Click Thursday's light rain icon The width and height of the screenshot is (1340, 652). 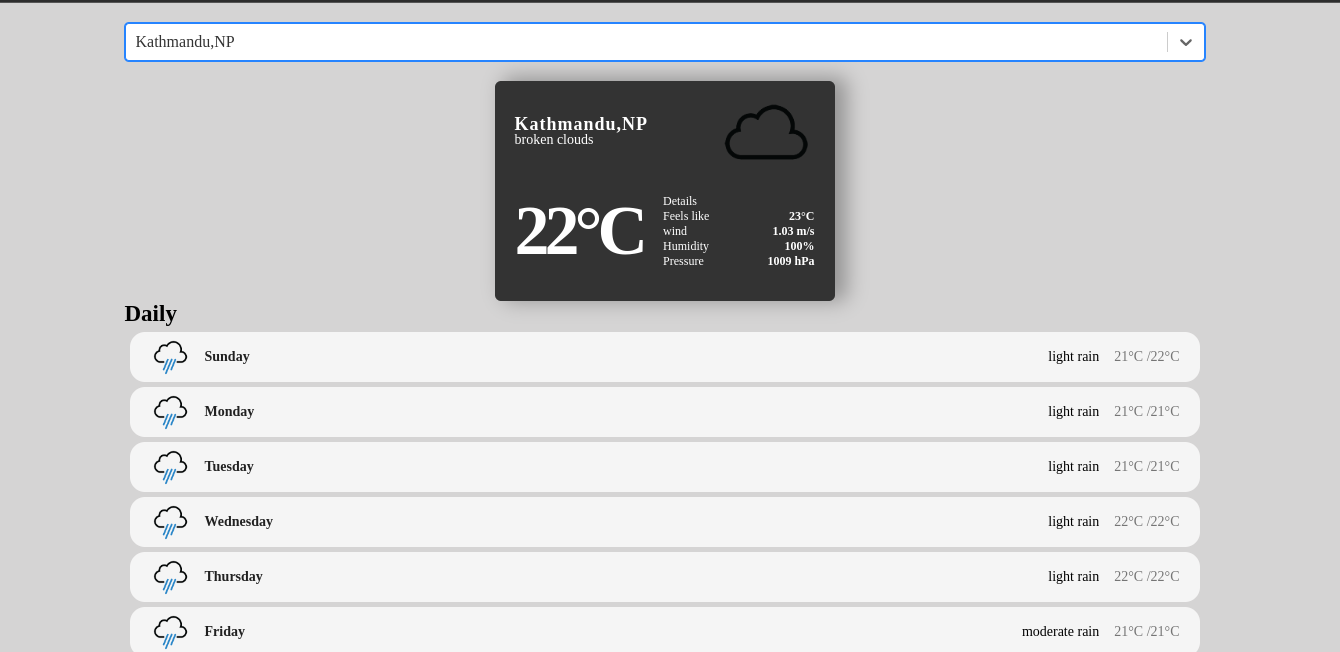tap(170, 577)
